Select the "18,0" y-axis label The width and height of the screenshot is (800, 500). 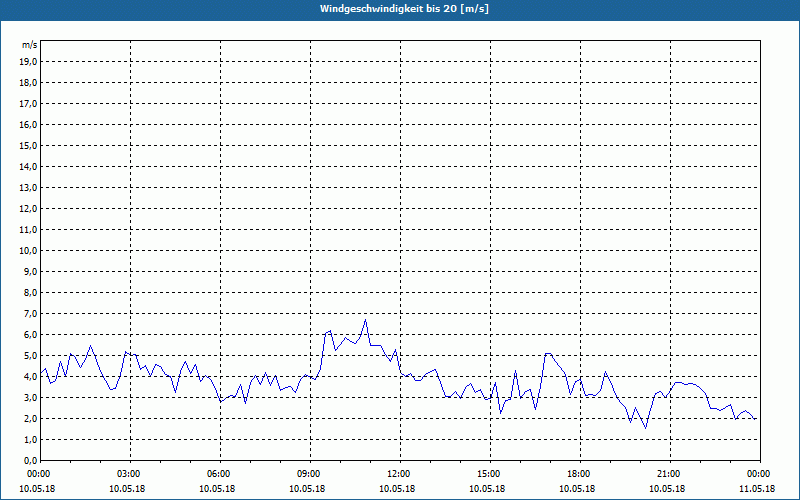pos(28,83)
